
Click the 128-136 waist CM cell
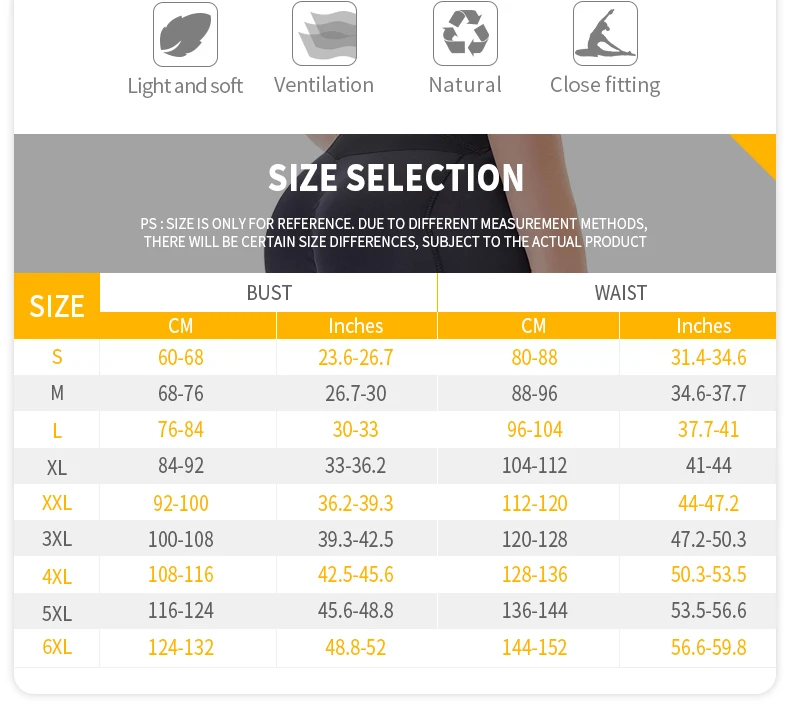[535, 574]
